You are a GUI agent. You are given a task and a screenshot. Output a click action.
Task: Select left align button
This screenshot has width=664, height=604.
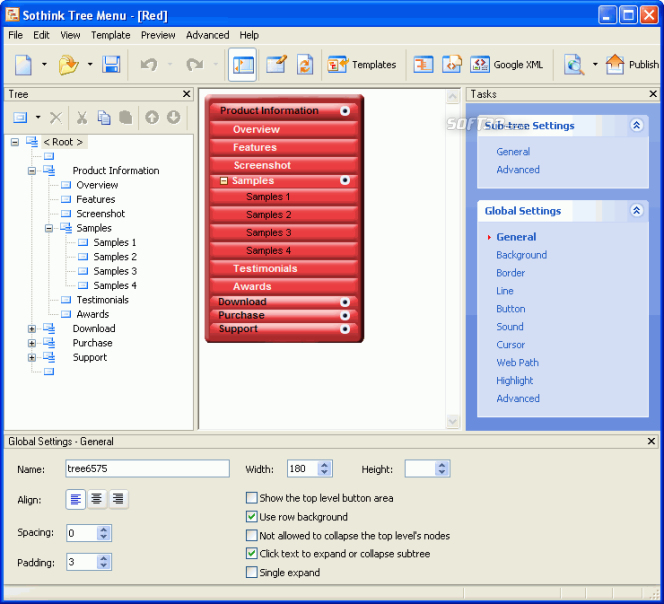tap(76, 499)
